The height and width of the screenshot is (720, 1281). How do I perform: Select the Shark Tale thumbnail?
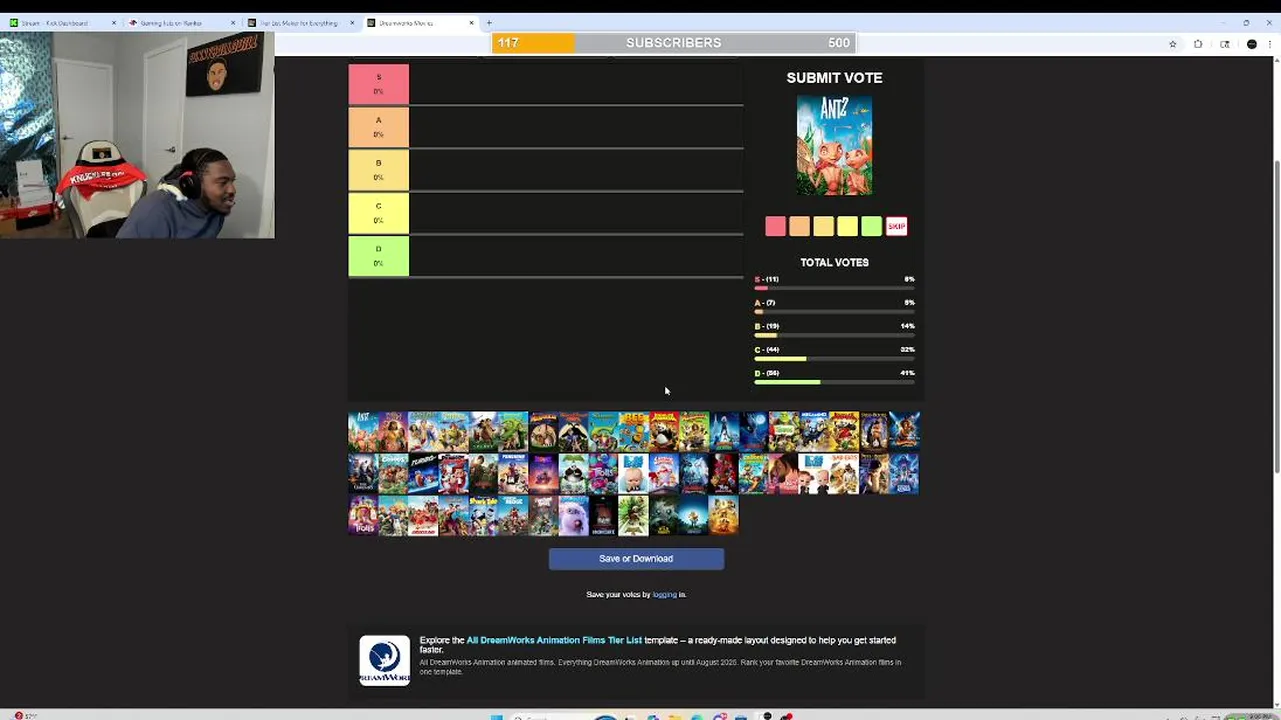483,515
